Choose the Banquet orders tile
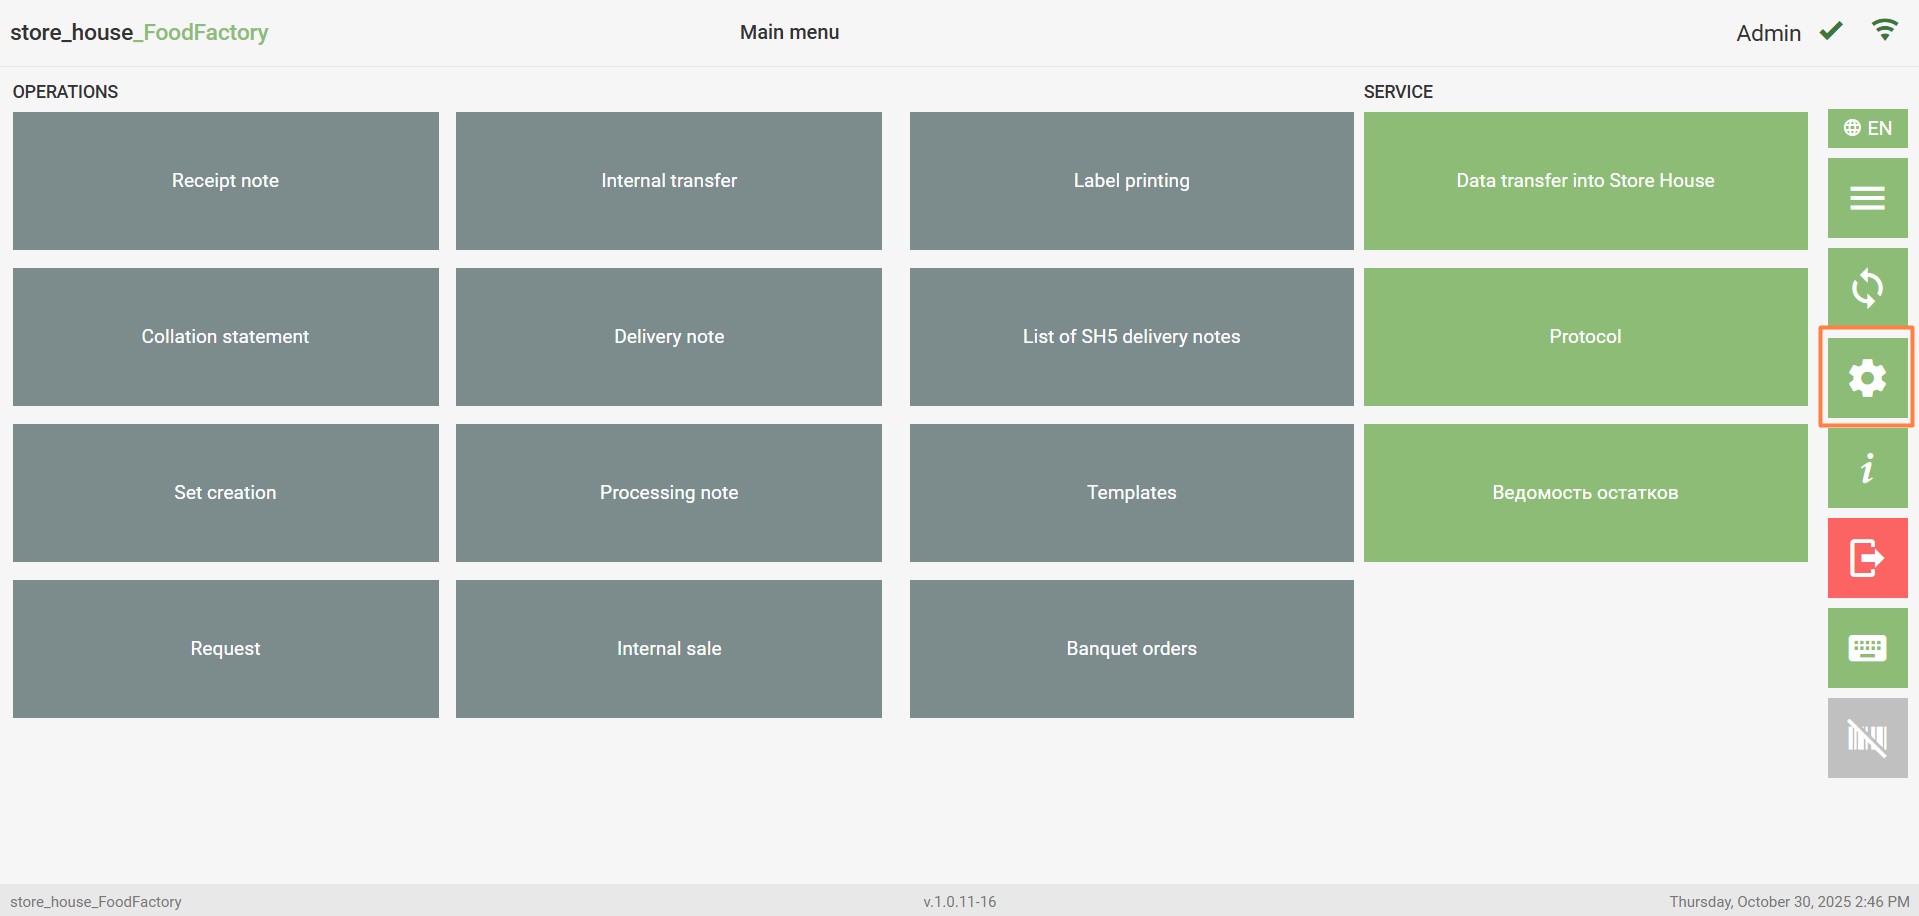The image size is (1919, 916). 1131,649
